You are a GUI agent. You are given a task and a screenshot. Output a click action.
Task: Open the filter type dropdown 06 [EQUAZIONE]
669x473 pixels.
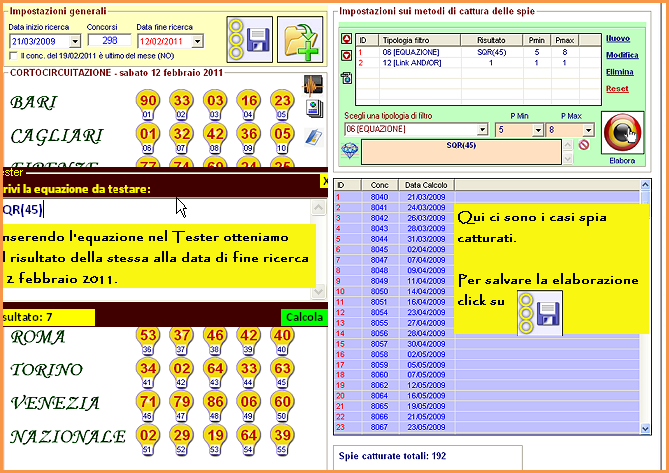tap(482, 129)
